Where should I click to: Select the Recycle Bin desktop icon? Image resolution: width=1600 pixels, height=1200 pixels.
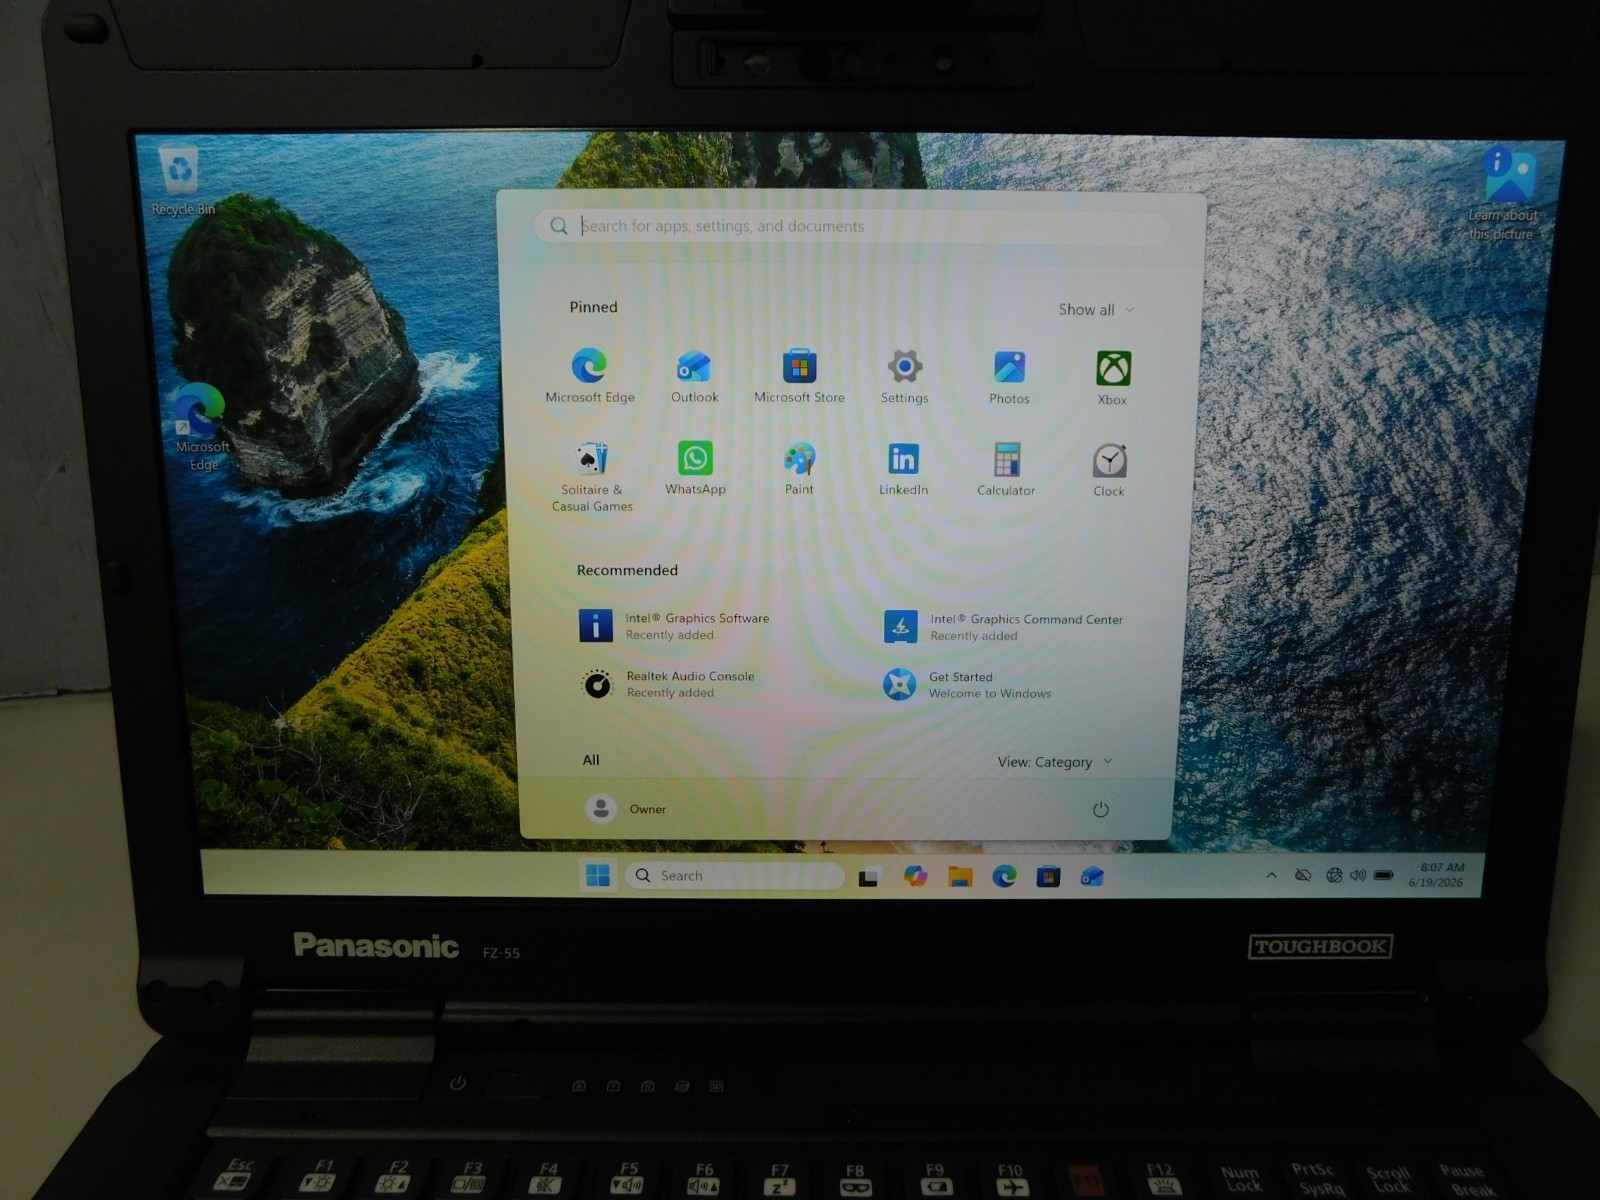point(182,181)
